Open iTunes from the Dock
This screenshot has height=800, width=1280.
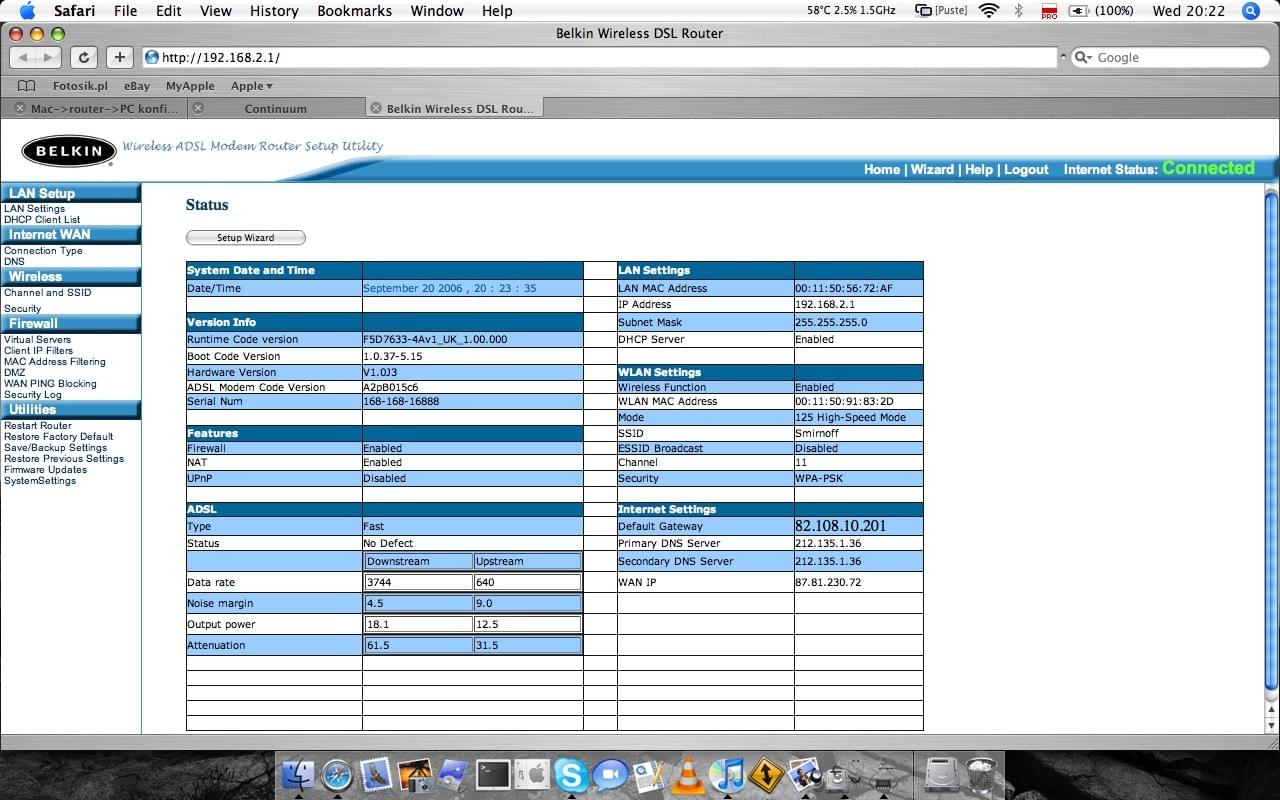[727, 774]
